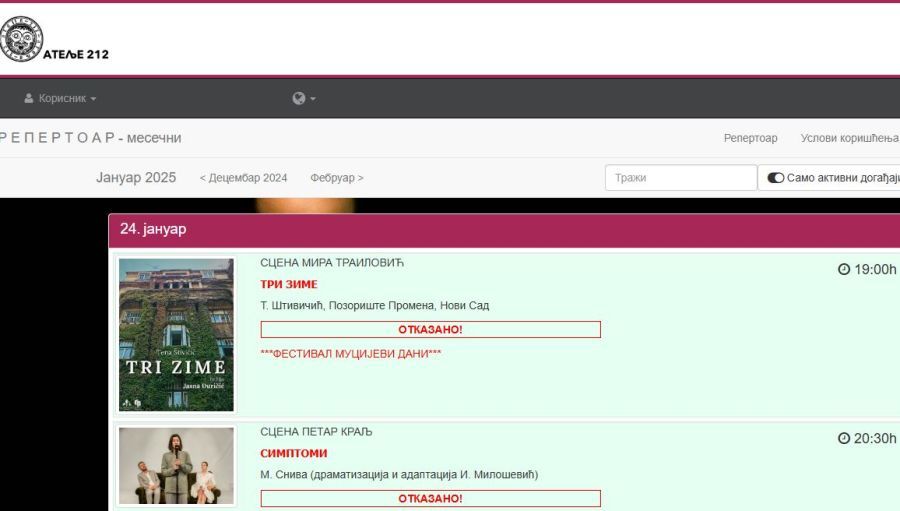Viewport: 900px width, 511px height.
Task: Focus the Тражи search field
Action: [681, 177]
